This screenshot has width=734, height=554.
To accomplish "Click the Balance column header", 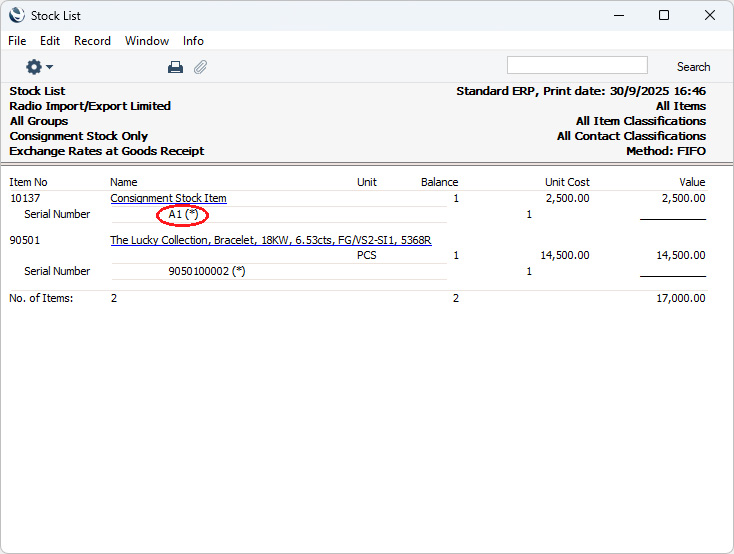I will pyautogui.click(x=439, y=182).
